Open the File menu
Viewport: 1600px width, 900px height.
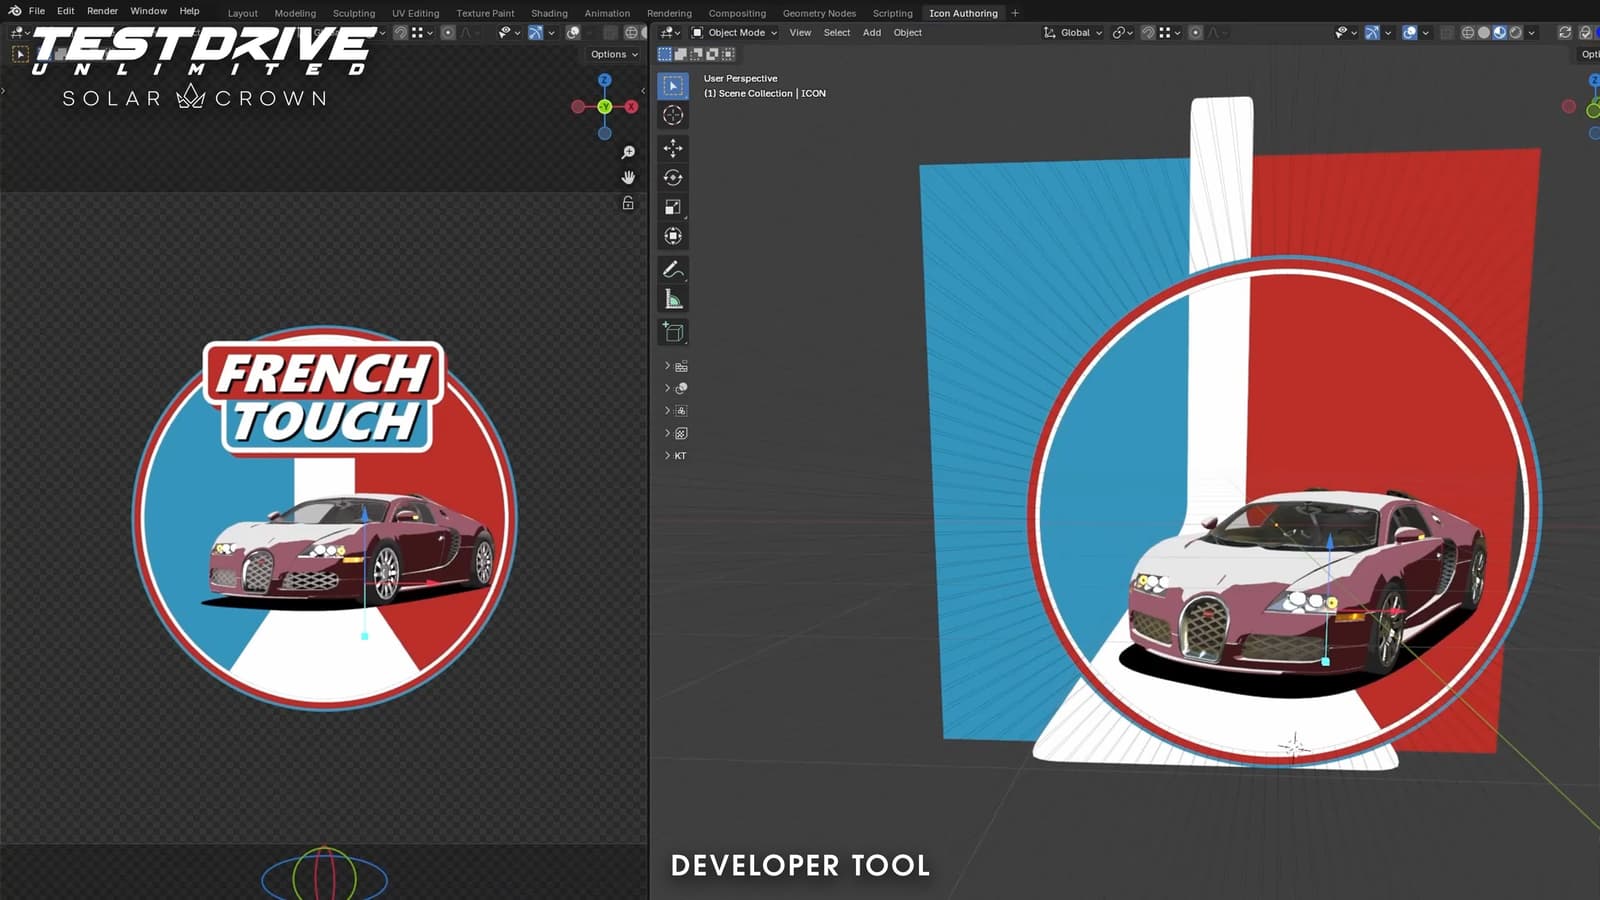coord(37,11)
